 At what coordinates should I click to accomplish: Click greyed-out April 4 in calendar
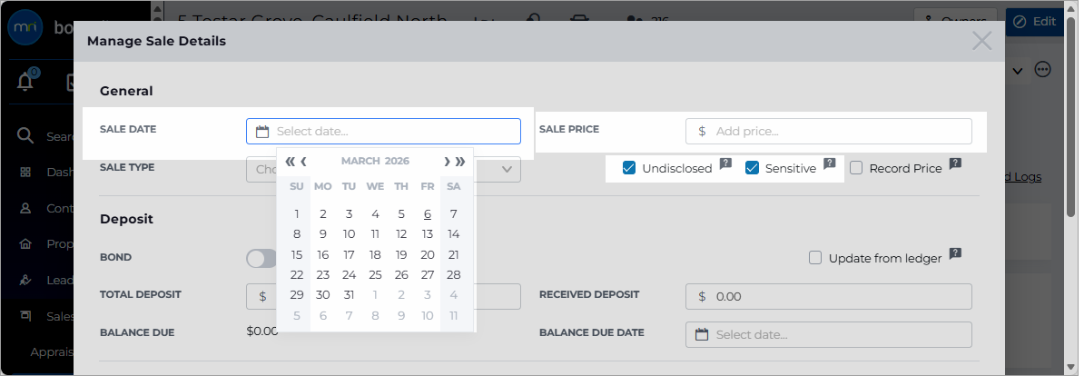coord(454,295)
